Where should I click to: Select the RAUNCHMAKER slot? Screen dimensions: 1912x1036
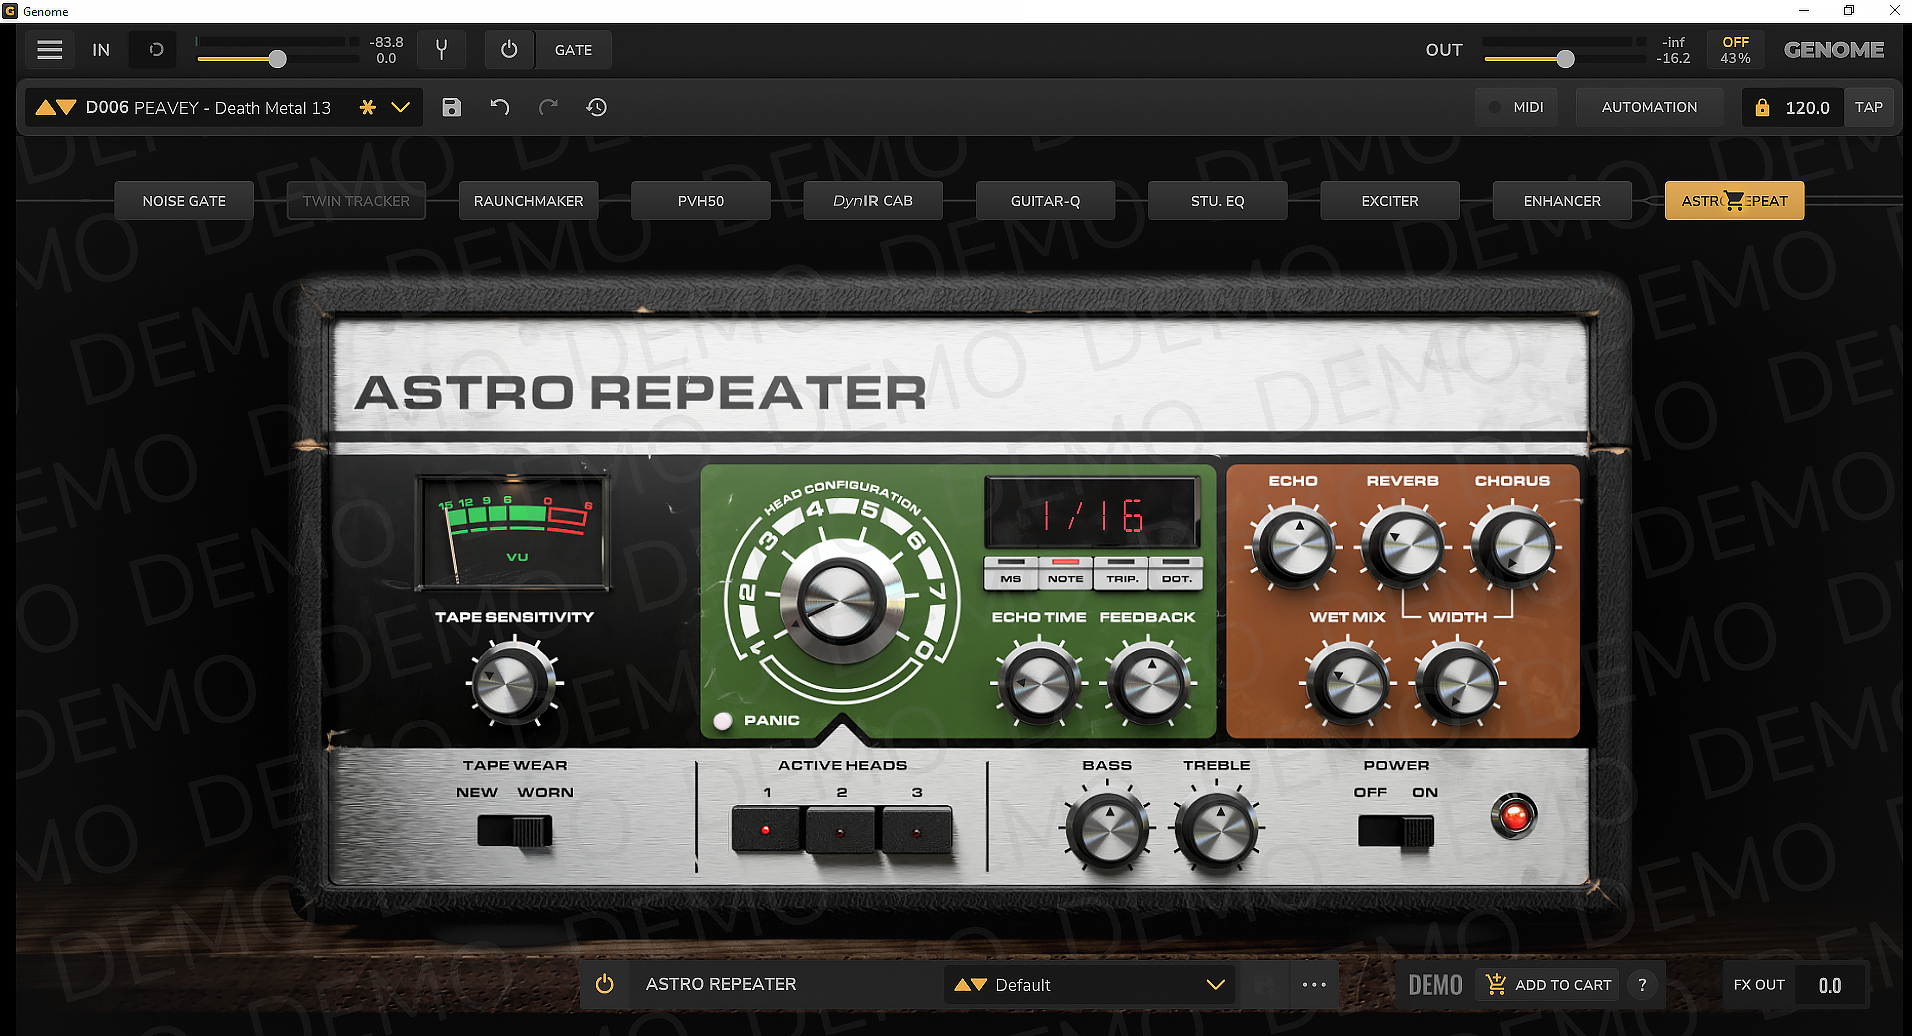[x=529, y=201]
